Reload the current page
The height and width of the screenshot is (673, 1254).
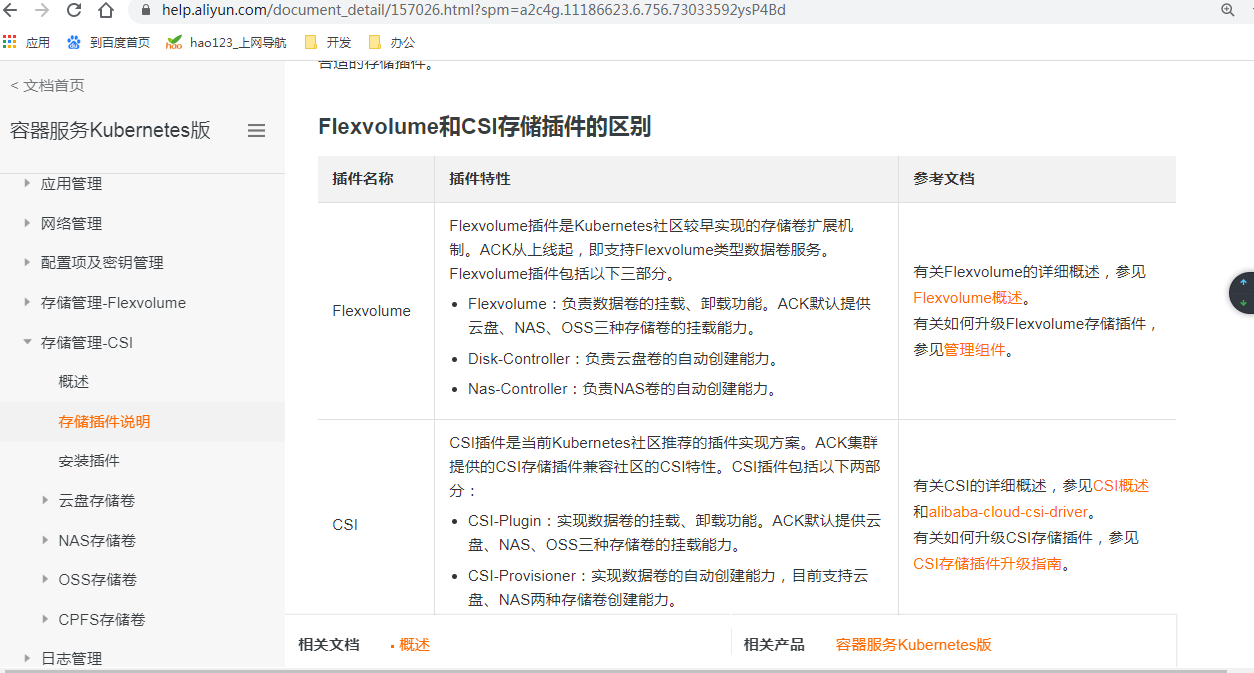pos(74,11)
